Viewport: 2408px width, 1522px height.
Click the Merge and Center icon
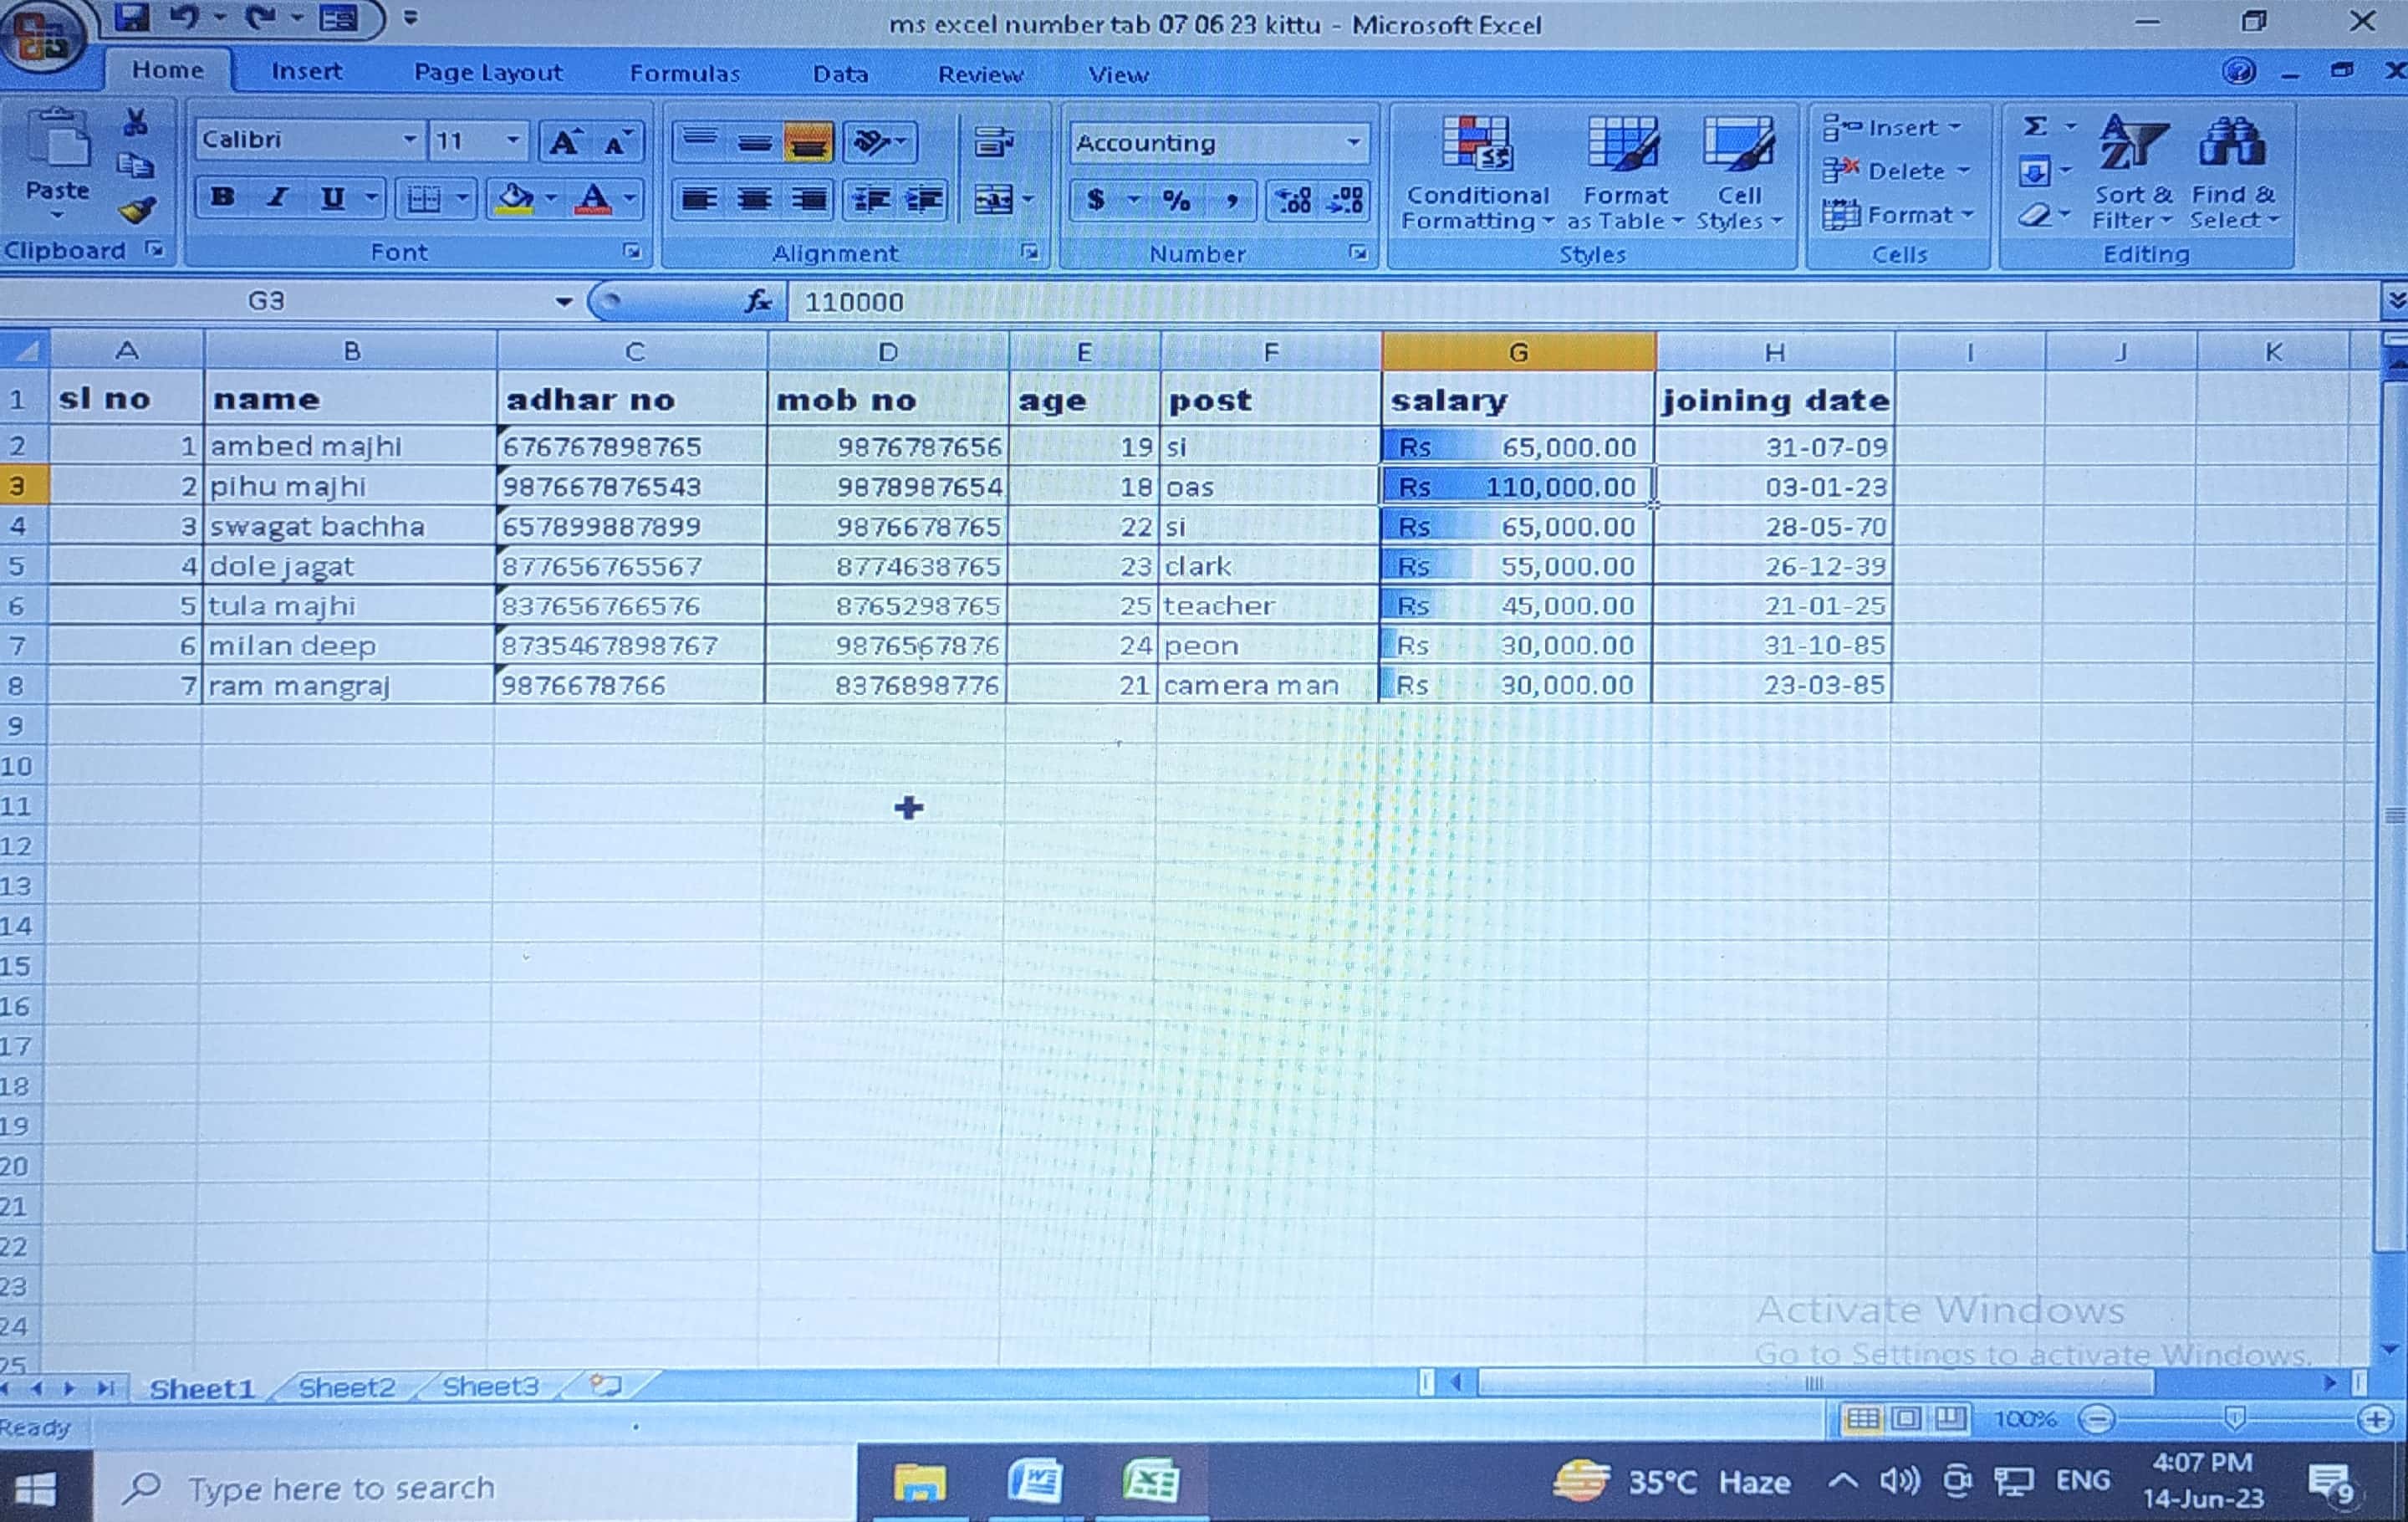coord(994,200)
